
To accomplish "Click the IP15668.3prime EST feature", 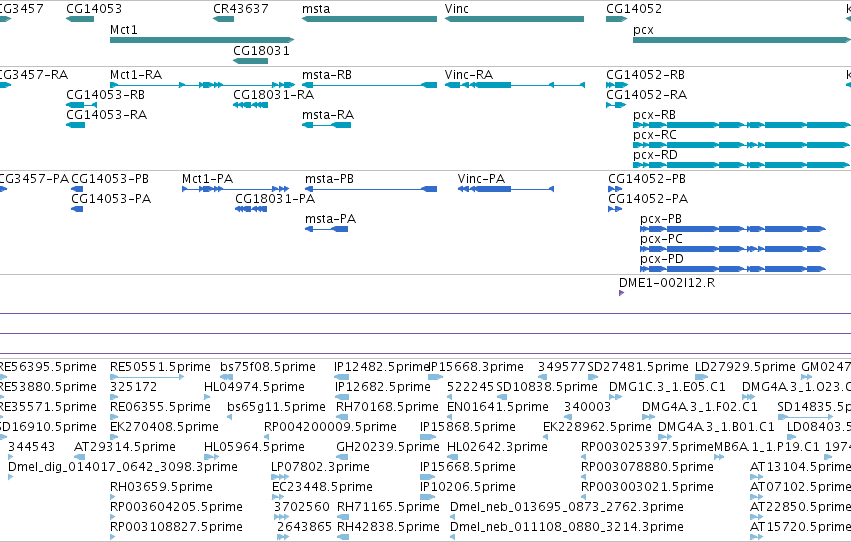I will (x=435, y=377).
